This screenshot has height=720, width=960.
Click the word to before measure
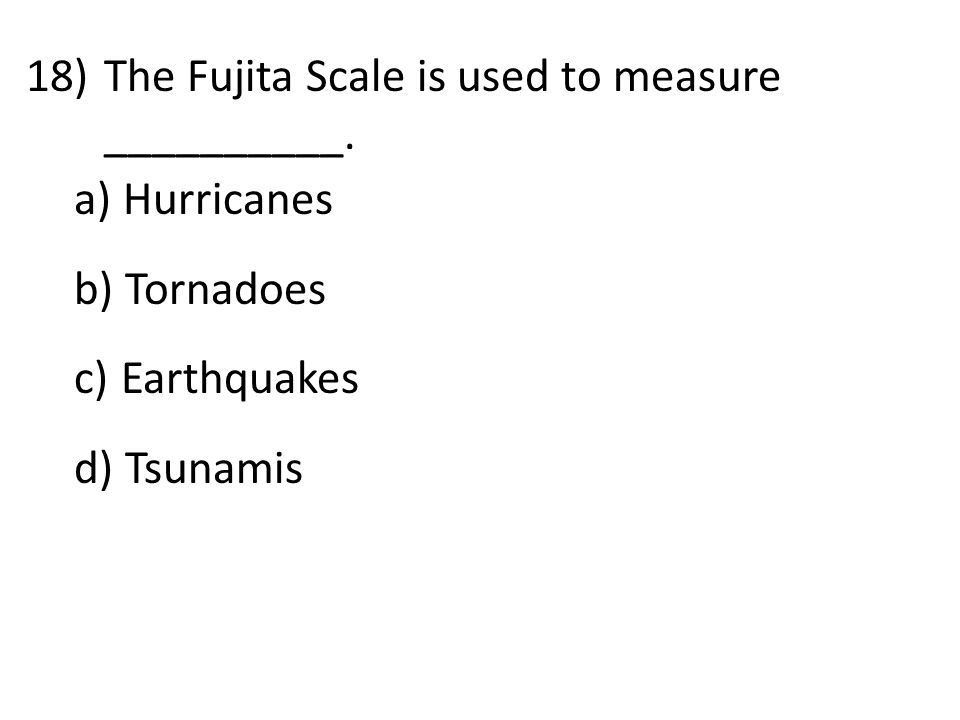(x=580, y=78)
